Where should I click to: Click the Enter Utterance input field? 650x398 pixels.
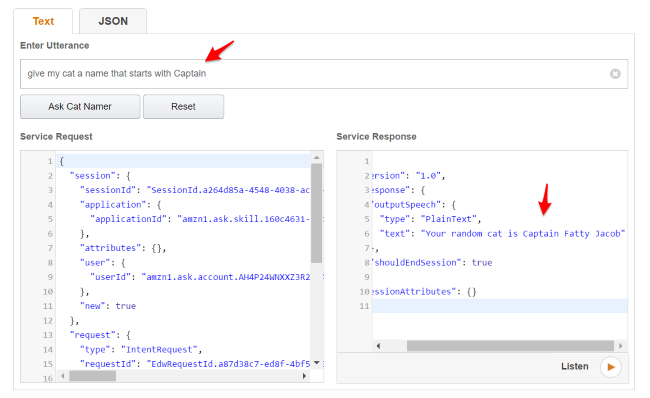324,74
